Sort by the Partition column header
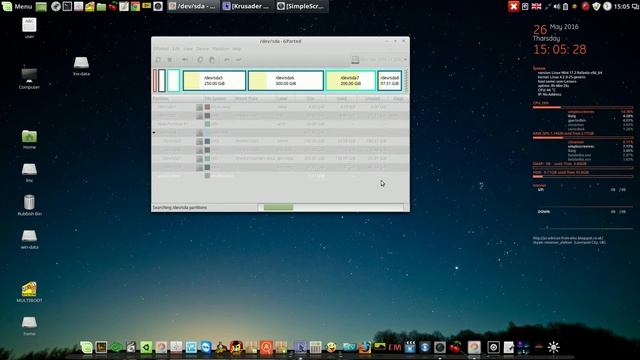 (x=177, y=98)
